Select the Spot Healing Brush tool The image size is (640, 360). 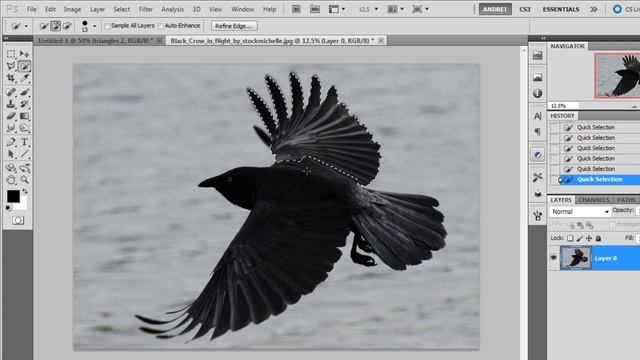(11, 92)
